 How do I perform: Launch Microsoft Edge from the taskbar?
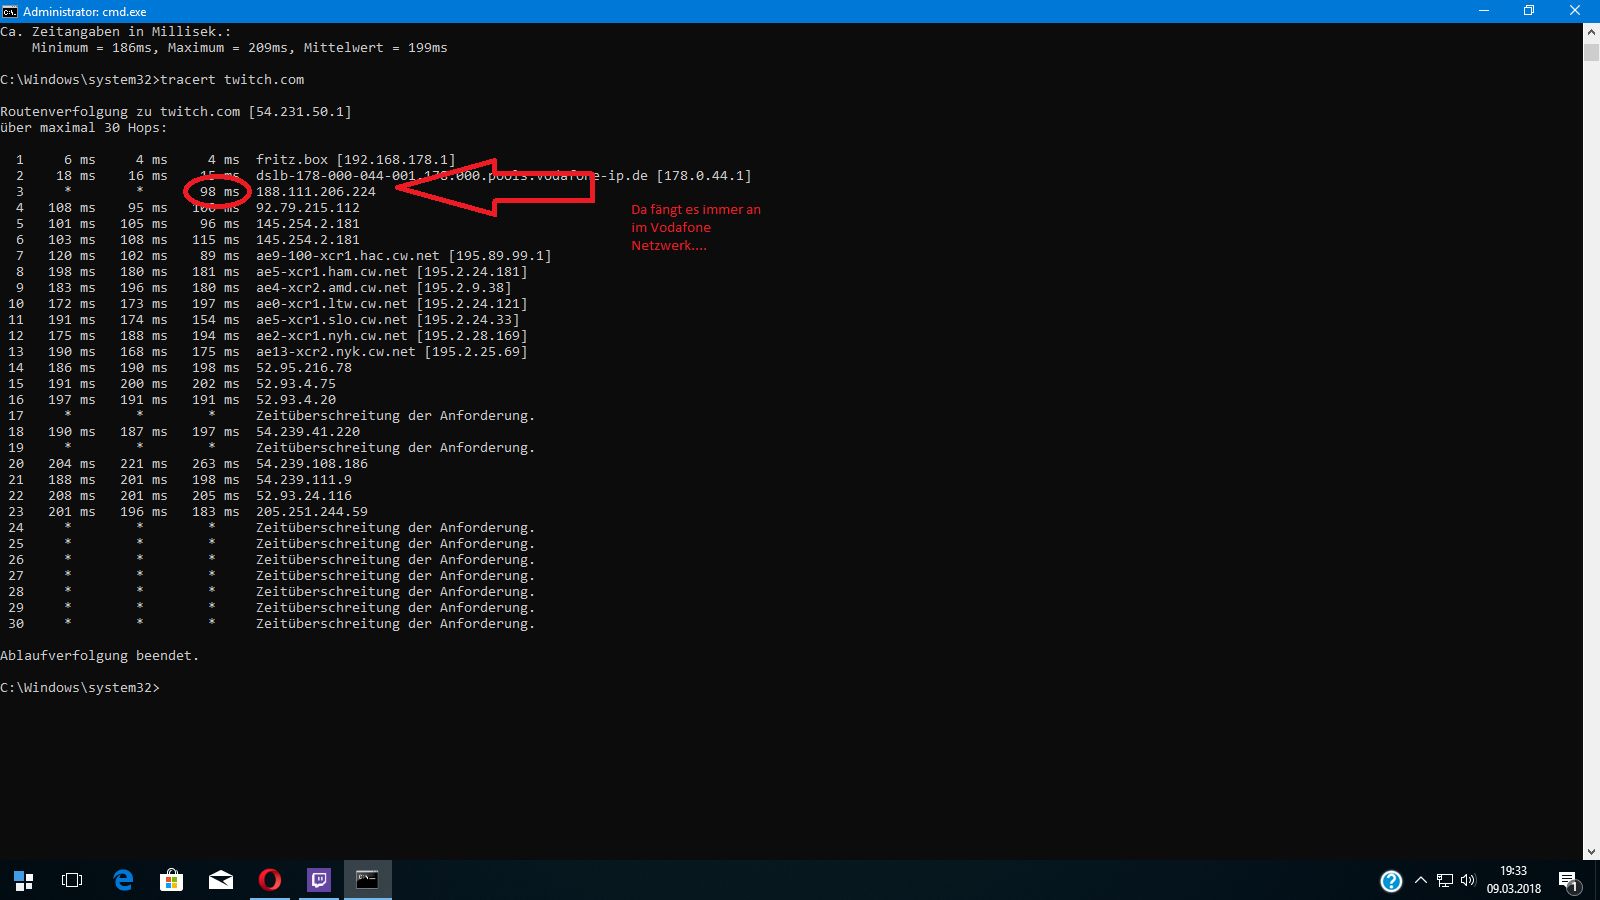[123, 880]
